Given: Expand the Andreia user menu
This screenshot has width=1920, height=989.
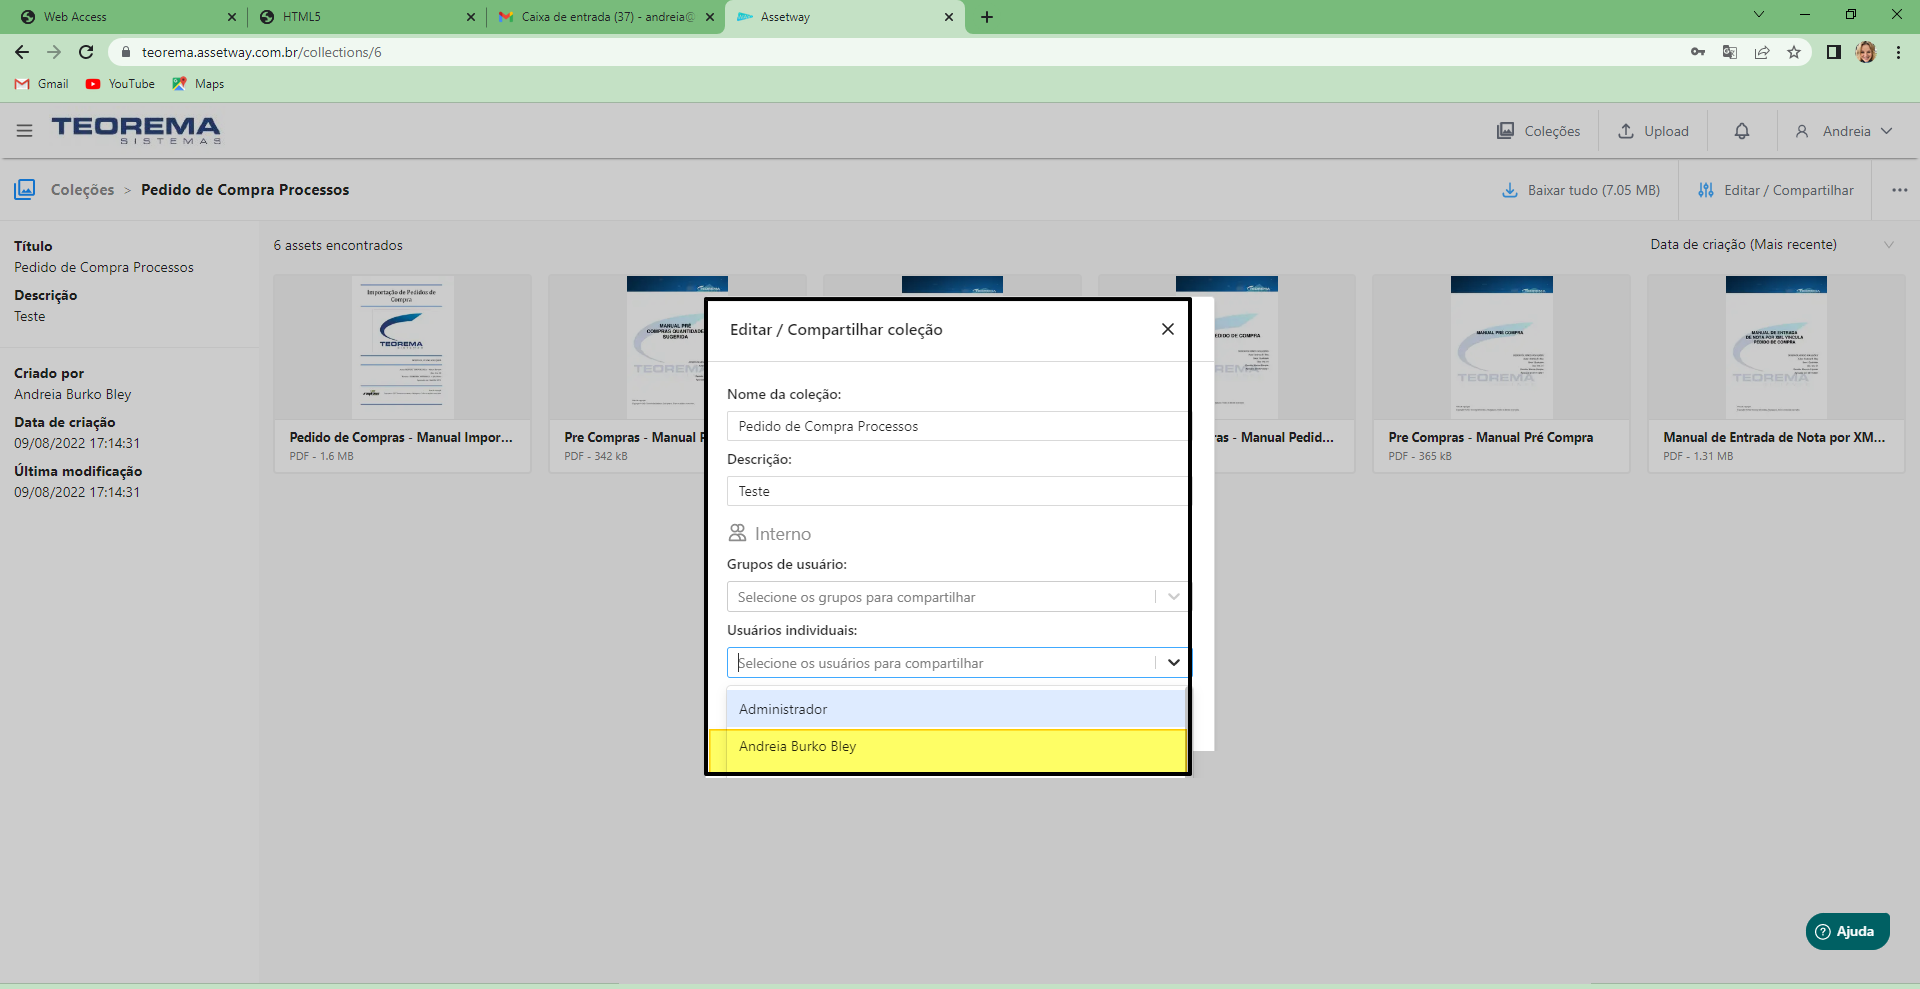Looking at the screenshot, I should (1844, 131).
